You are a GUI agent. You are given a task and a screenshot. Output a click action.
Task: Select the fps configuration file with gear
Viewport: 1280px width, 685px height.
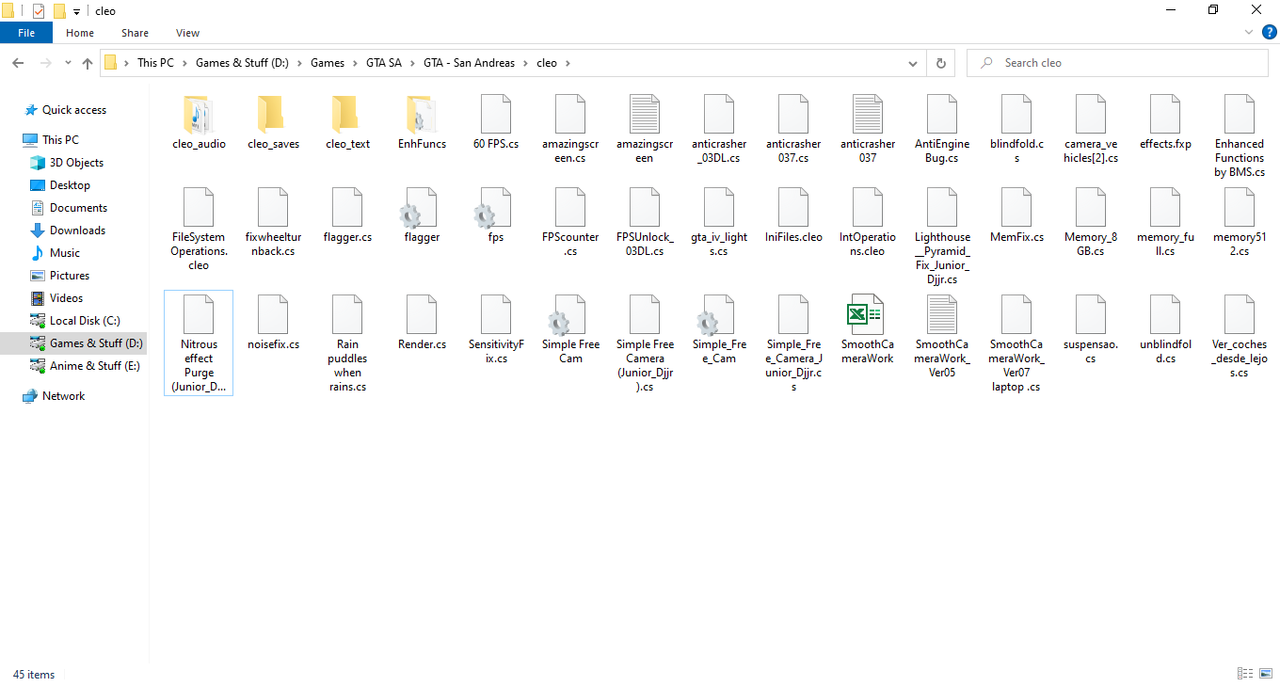496,215
